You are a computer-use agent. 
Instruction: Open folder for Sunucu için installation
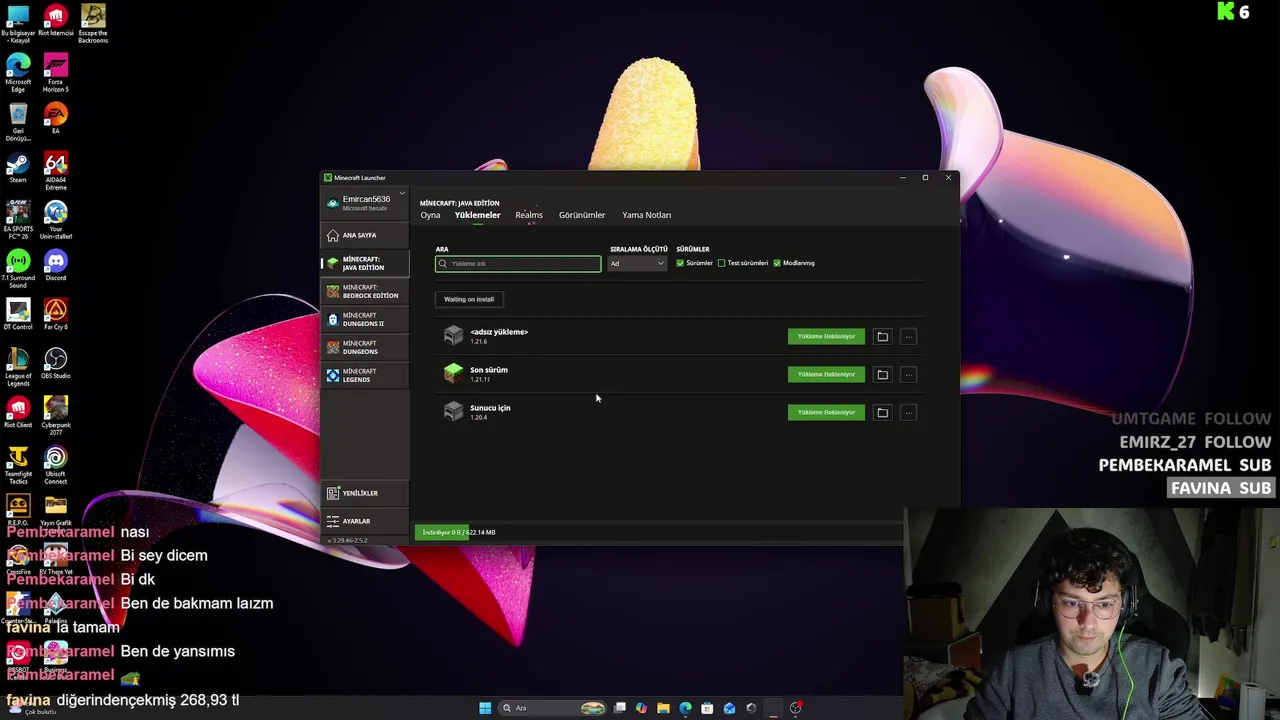pos(882,412)
